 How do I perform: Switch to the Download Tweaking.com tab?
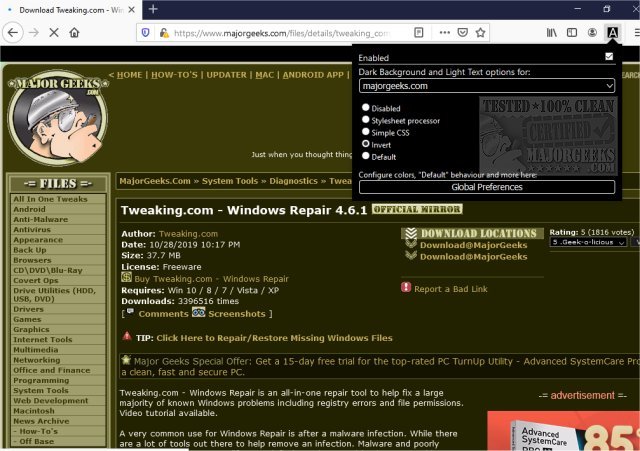(70, 10)
